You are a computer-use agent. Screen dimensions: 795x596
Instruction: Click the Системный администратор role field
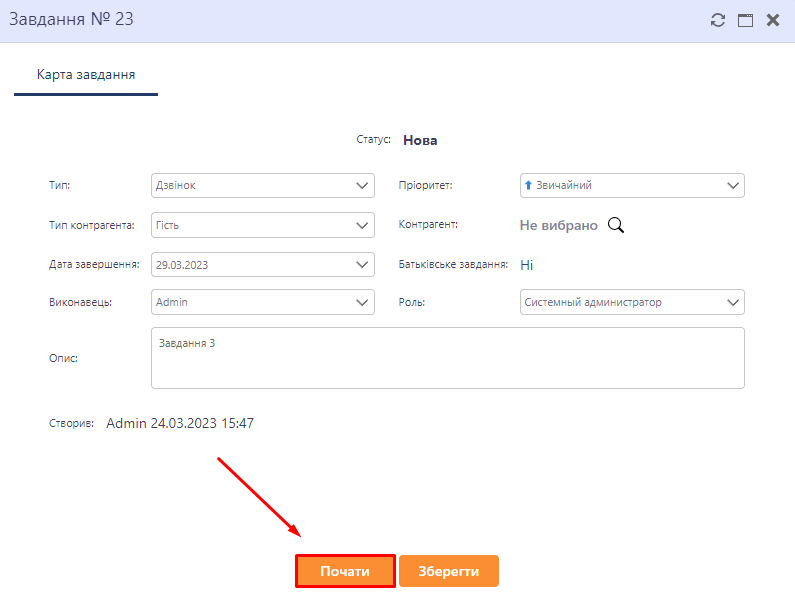(620, 302)
